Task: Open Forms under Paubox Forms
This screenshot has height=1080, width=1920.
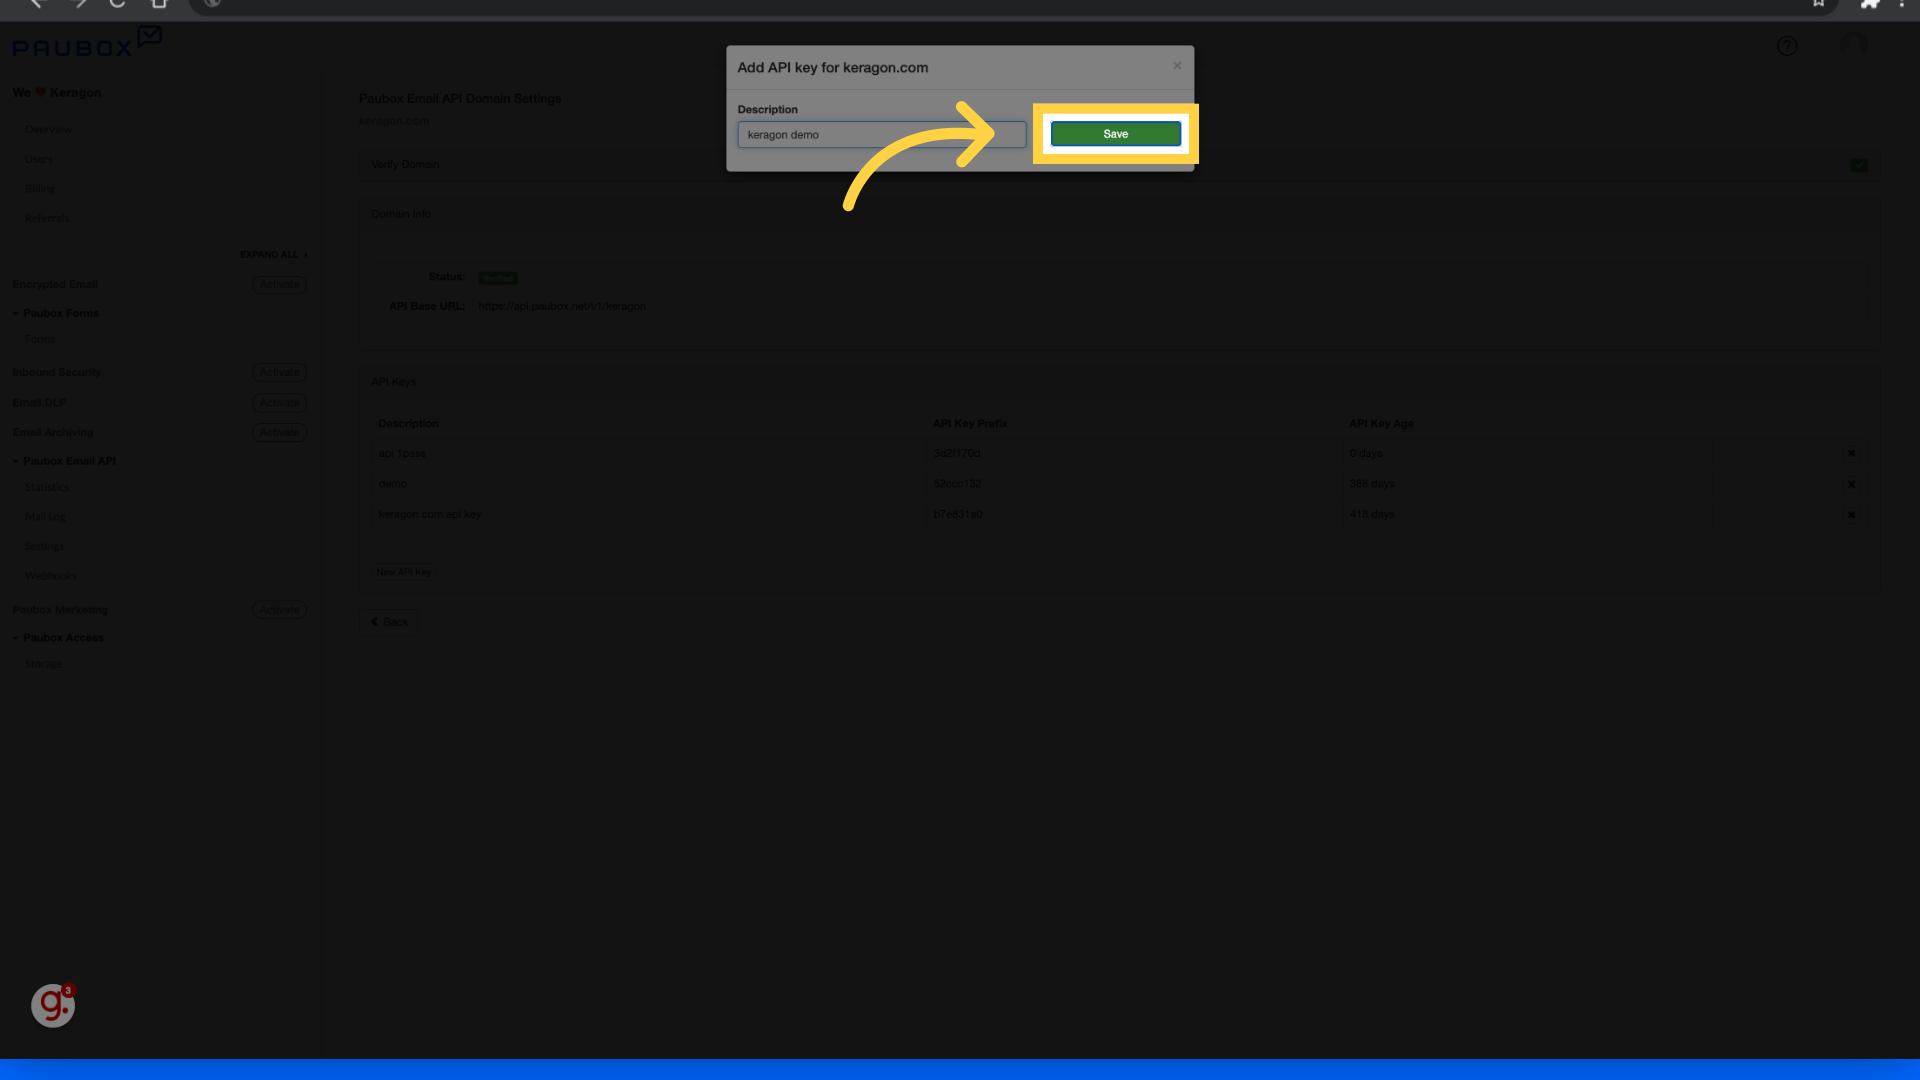Action: point(39,339)
